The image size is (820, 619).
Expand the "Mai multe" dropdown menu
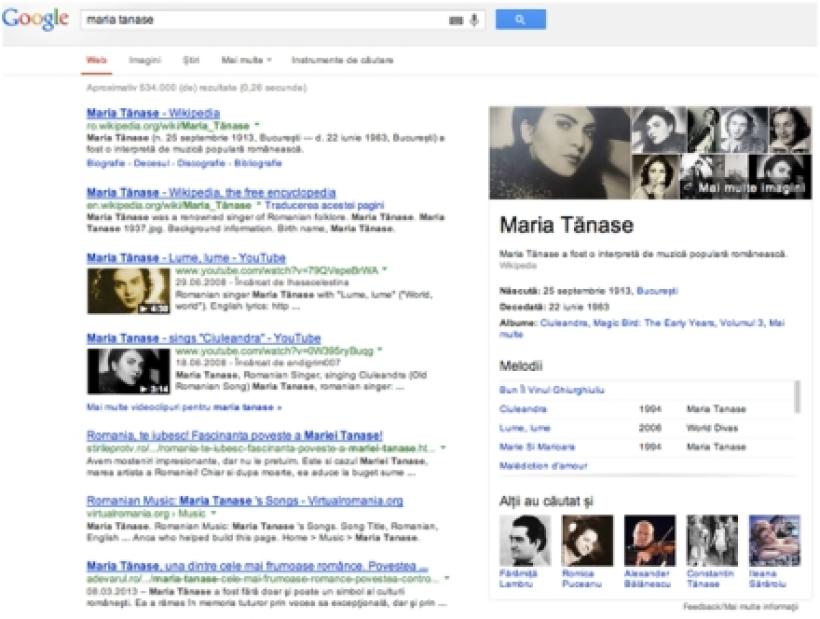coord(246,61)
